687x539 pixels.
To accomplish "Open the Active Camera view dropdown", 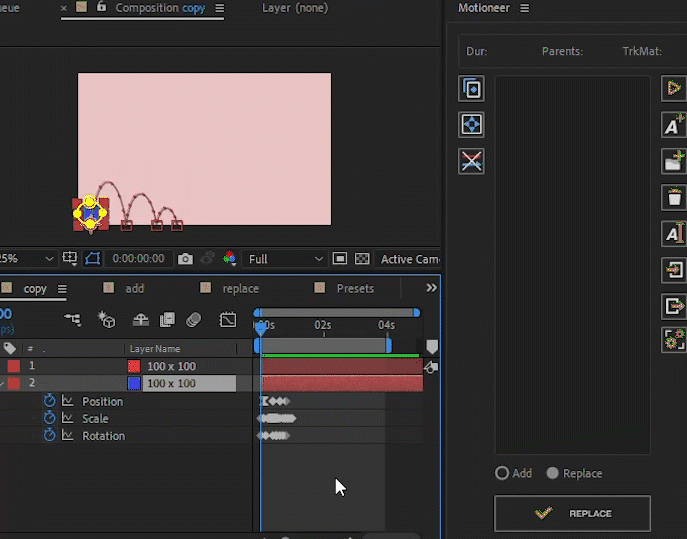I will (x=408, y=259).
